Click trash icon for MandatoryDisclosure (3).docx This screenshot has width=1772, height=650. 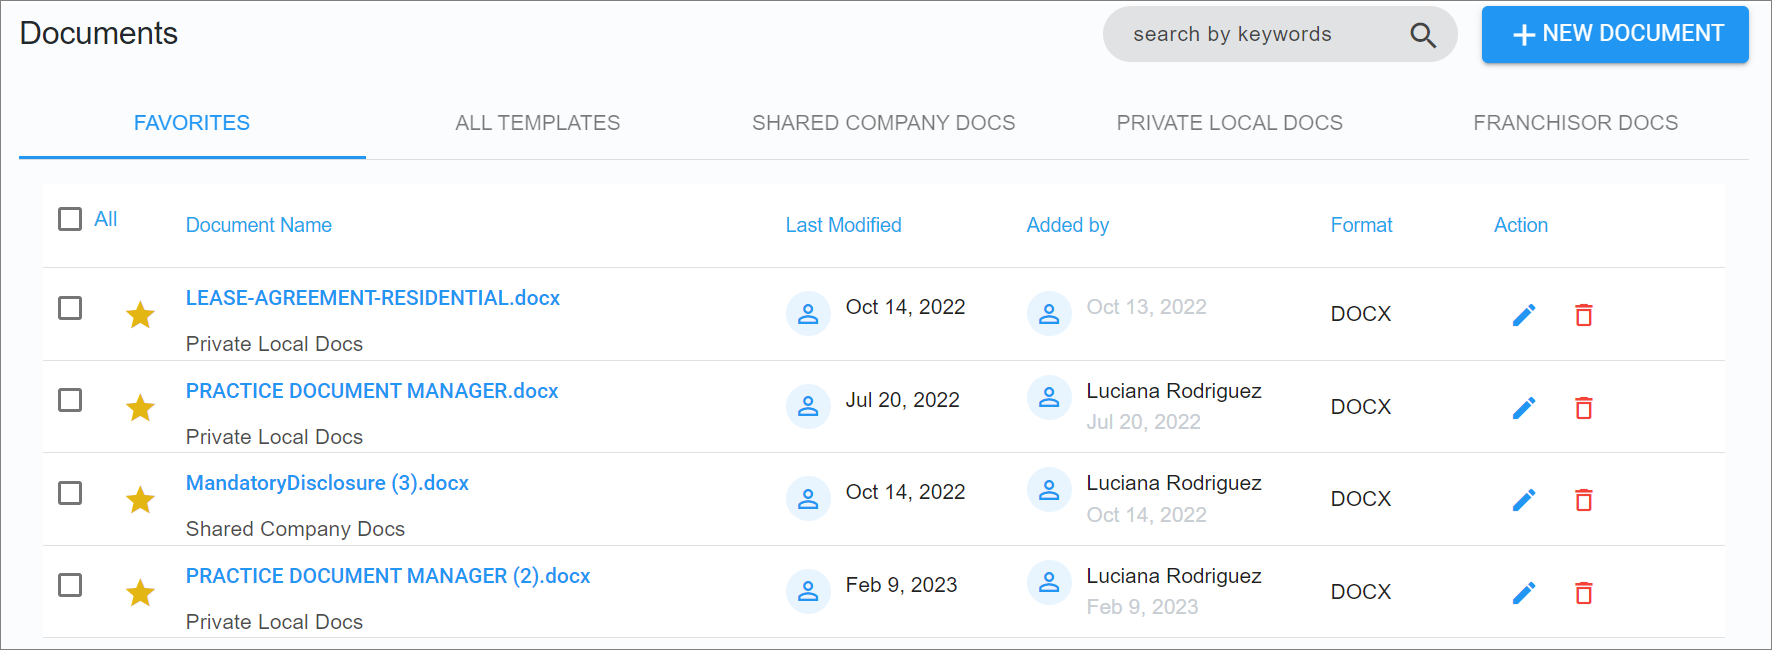coord(1584,500)
